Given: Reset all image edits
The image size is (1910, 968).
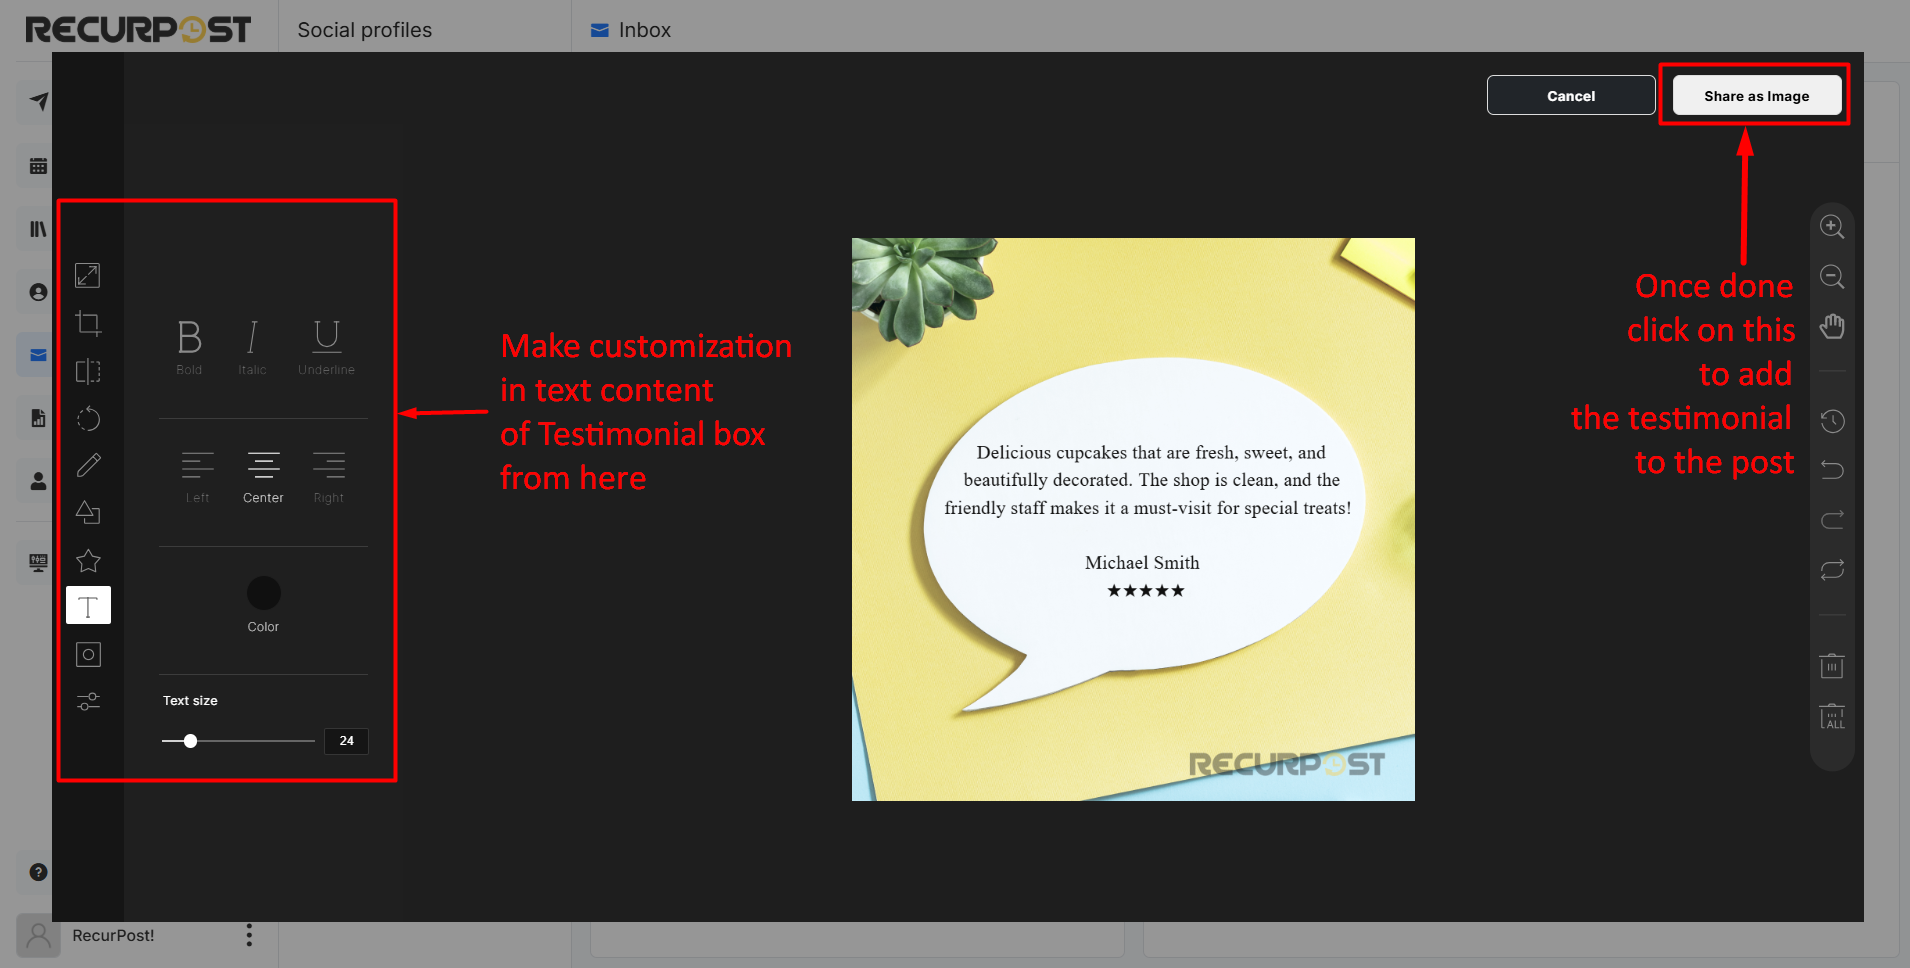Looking at the screenshot, I should (1832, 570).
